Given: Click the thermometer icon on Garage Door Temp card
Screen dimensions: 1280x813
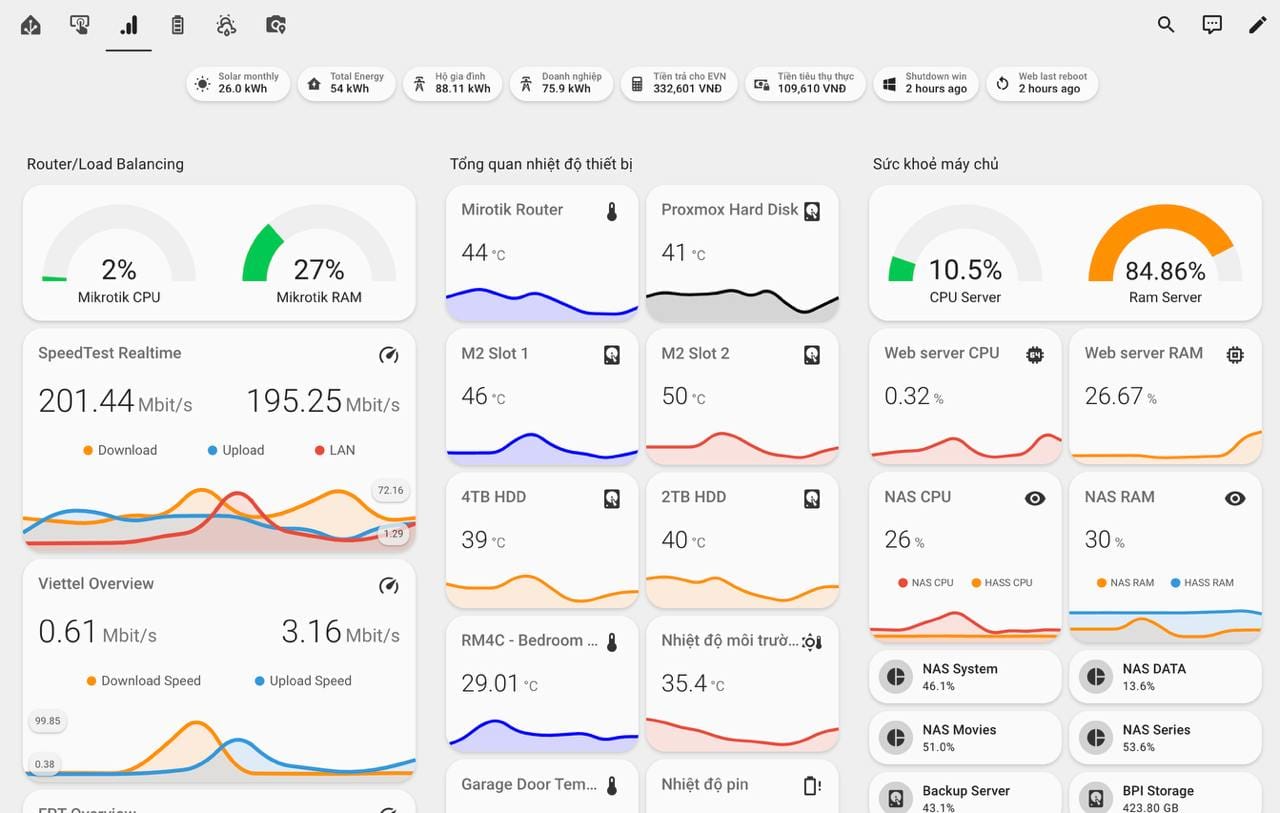Looking at the screenshot, I should (x=612, y=786).
